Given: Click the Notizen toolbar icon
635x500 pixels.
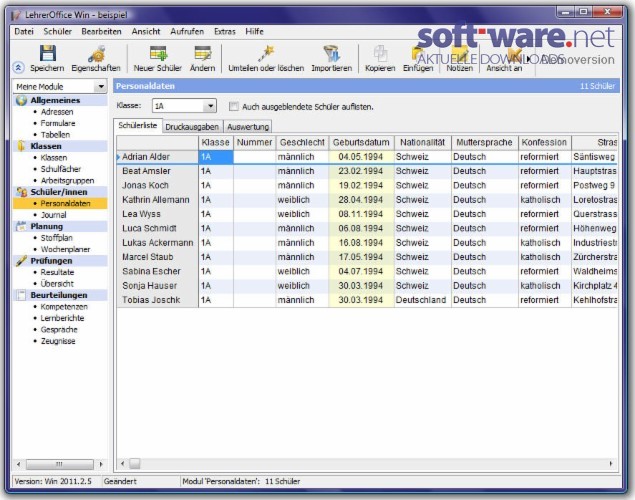Looking at the screenshot, I should [x=460, y=54].
